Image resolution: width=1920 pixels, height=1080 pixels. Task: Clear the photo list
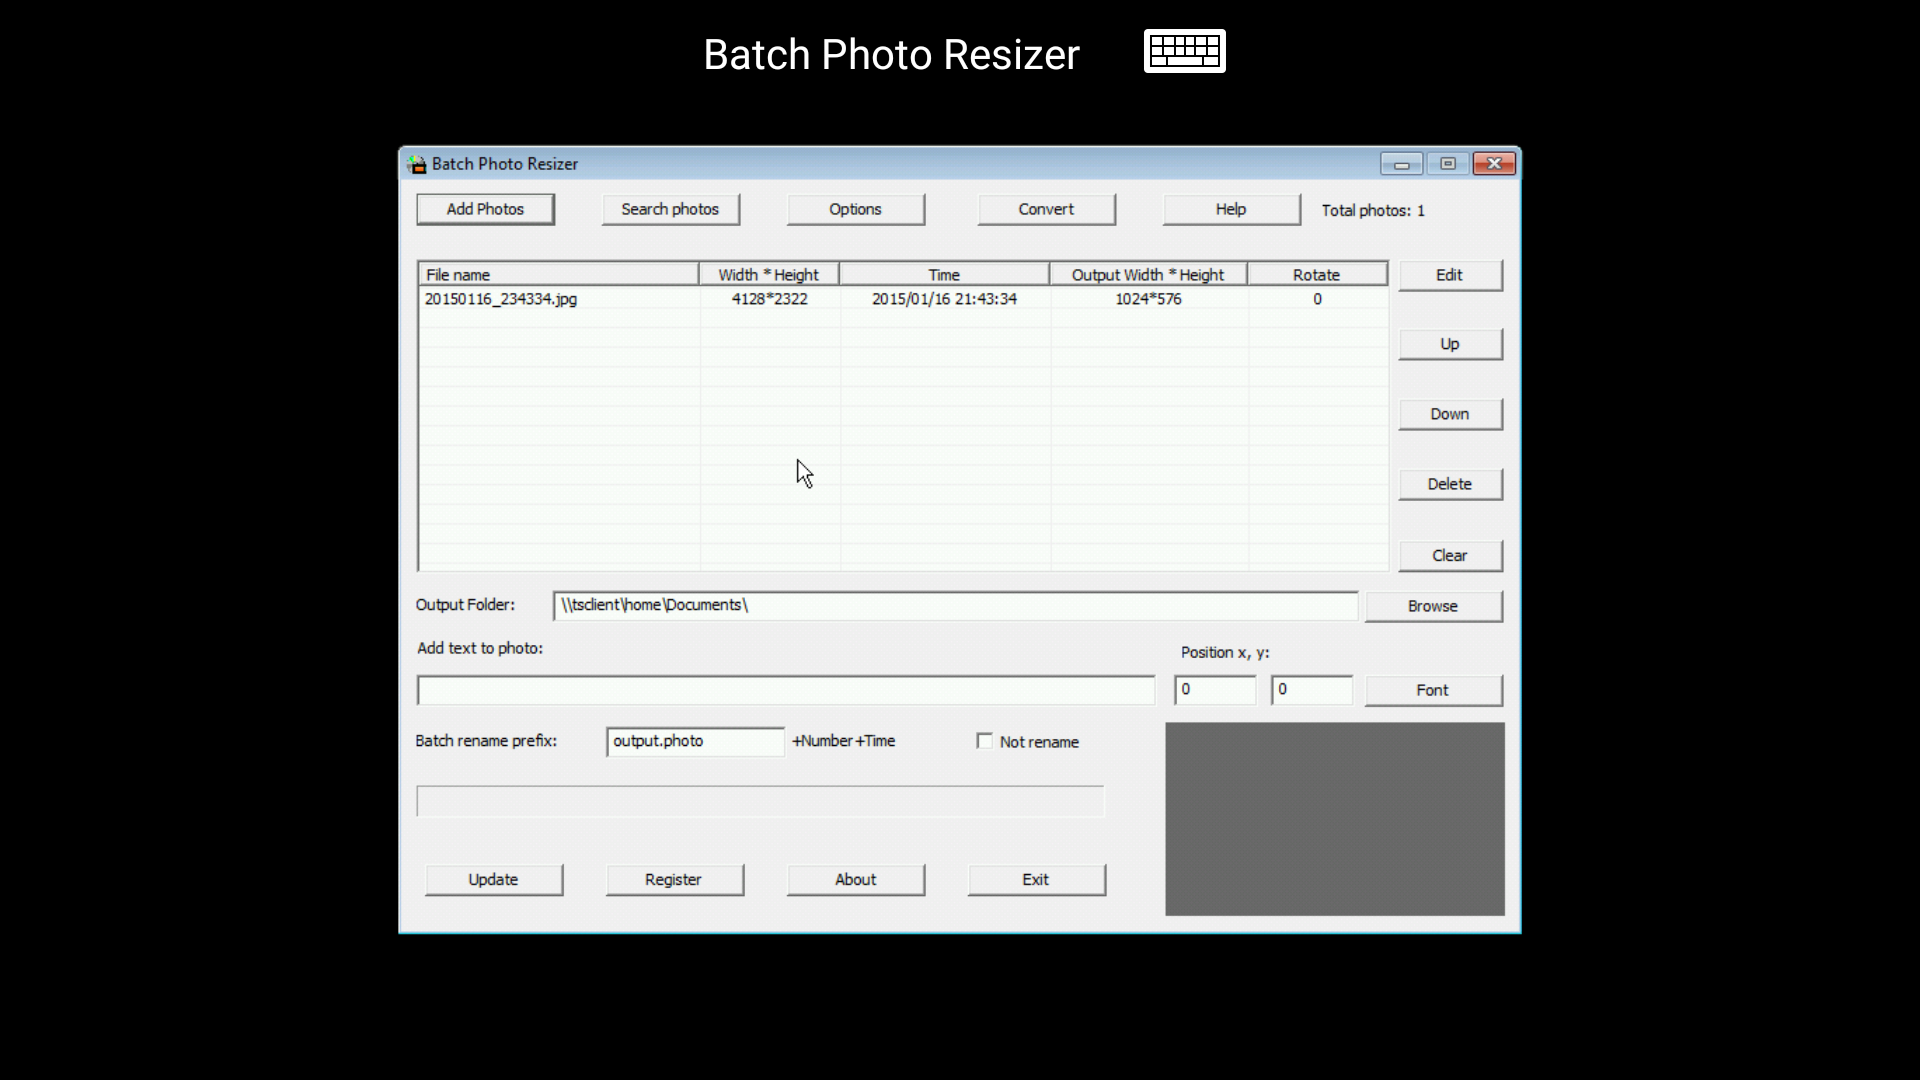point(1450,556)
